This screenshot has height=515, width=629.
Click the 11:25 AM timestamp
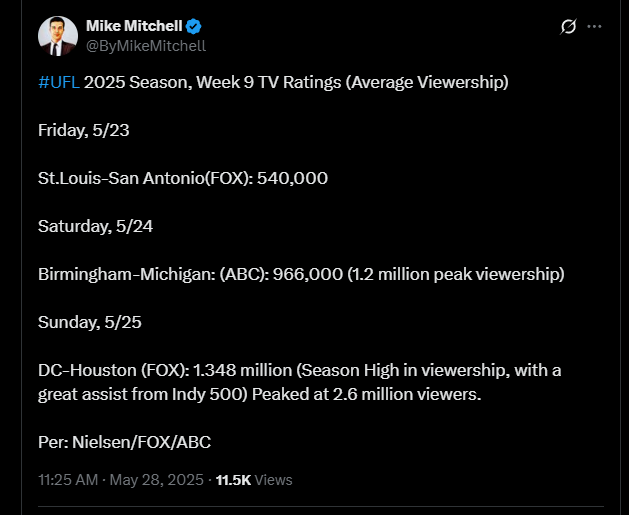click(x=68, y=480)
